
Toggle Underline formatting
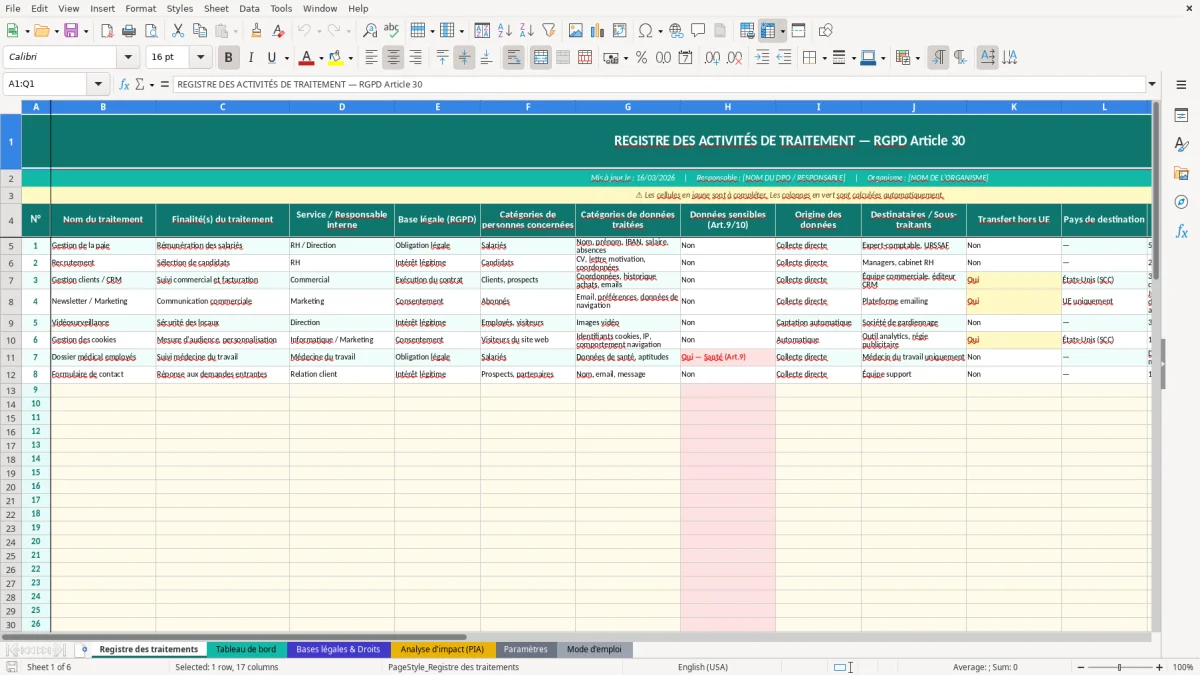click(x=272, y=58)
